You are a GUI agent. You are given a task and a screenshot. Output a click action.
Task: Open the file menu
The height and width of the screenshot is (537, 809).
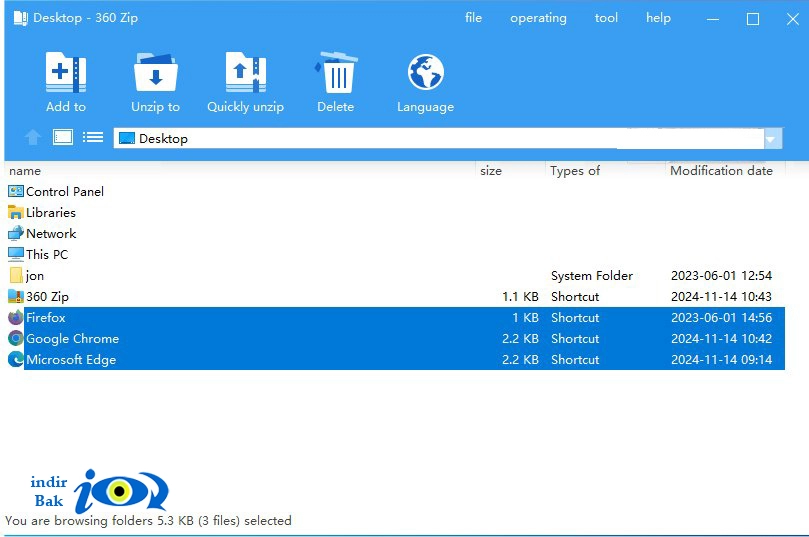coord(473,18)
